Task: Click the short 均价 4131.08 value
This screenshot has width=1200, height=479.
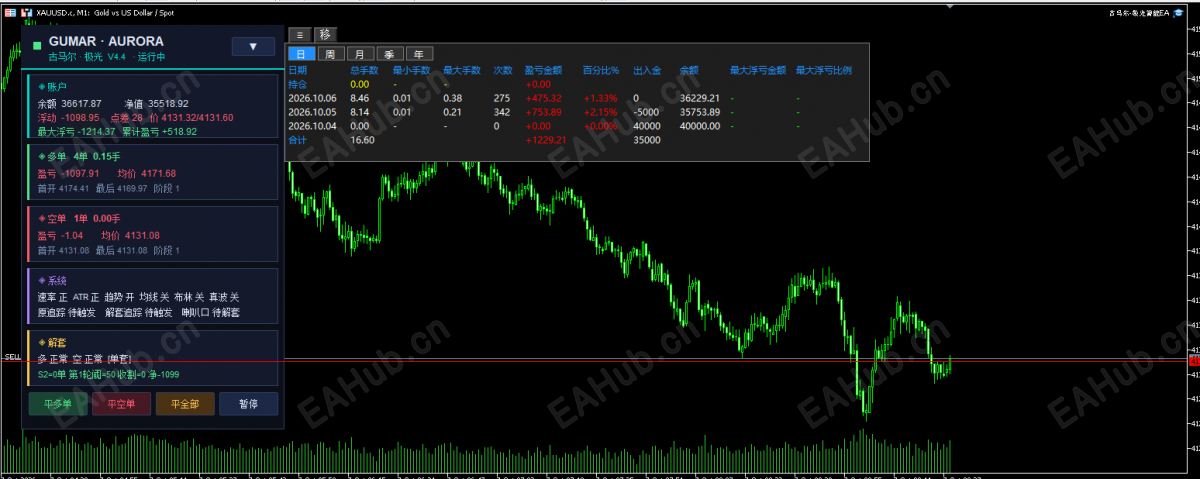Action: tap(130, 235)
